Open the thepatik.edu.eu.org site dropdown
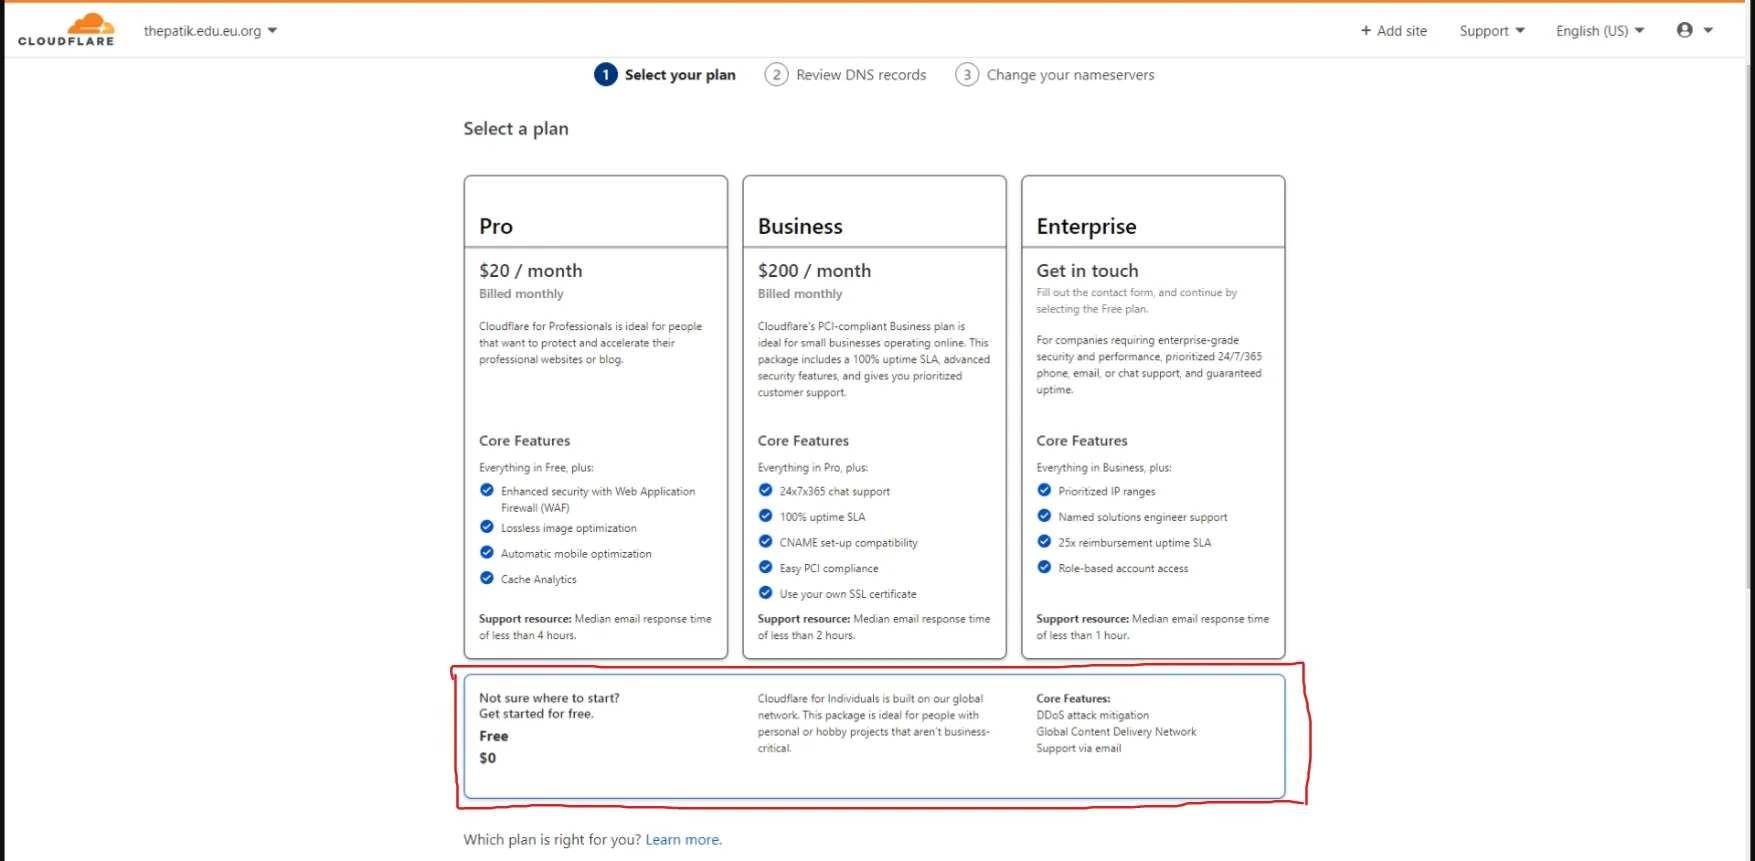This screenshot has height=861, width=1755. click(210, 31)
